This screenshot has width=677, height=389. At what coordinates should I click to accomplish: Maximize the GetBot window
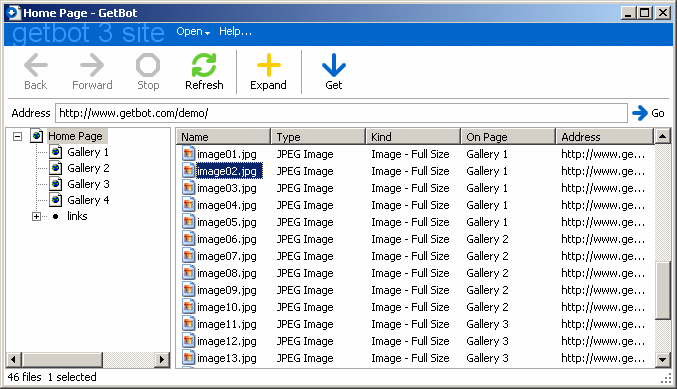point(644,13)
